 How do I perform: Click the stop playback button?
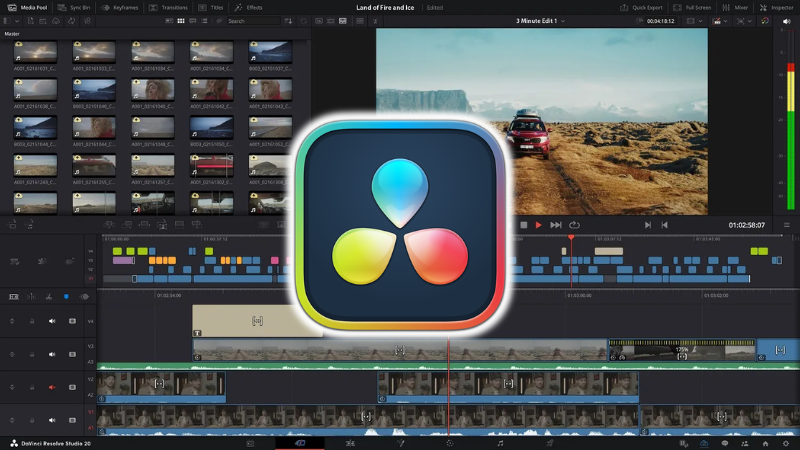(x=523, y=225)
